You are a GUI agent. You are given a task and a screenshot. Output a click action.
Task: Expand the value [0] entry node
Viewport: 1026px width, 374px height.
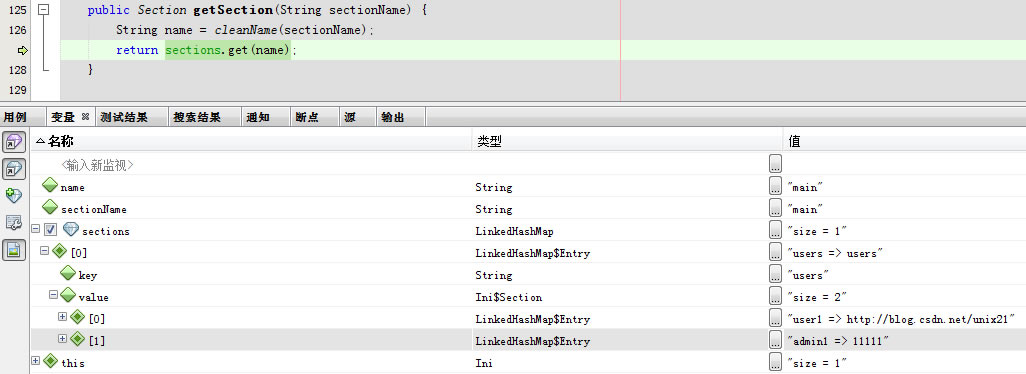(63, 316)
